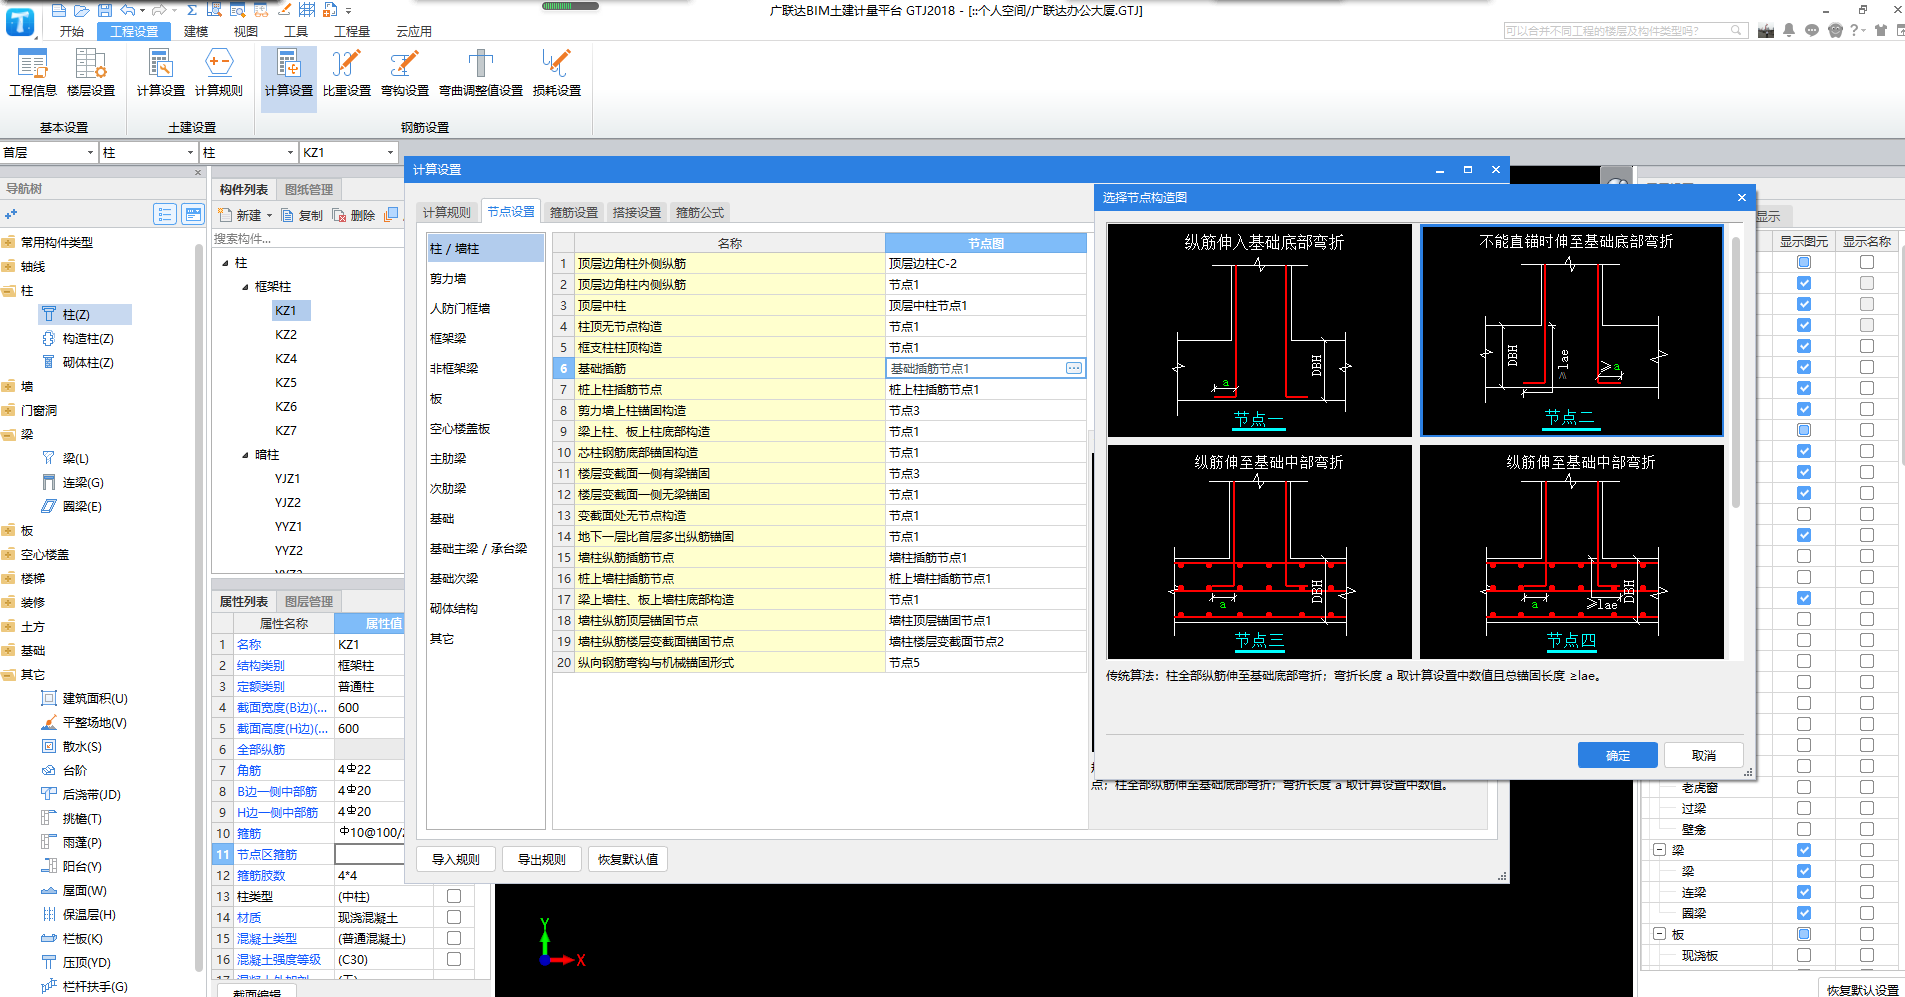Click 复制 copy component icon
The height and width of the screenshot is (997, 1905).
(288, 215)
